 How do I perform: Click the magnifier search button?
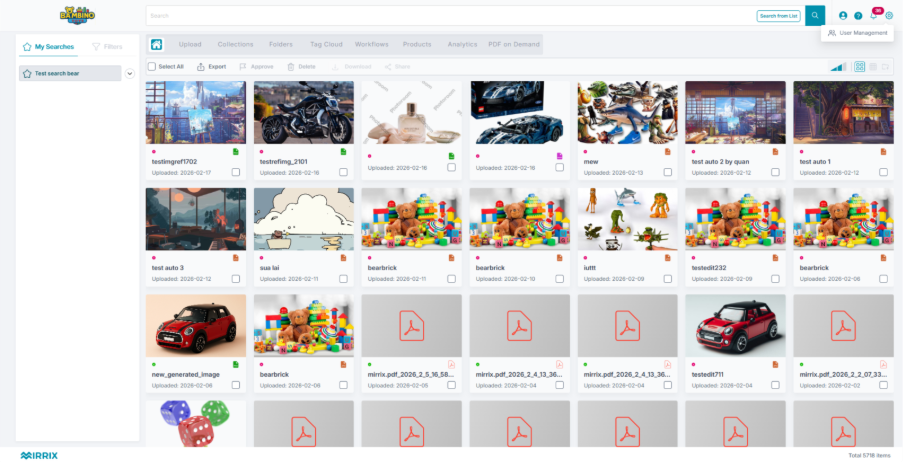(814, 16)
